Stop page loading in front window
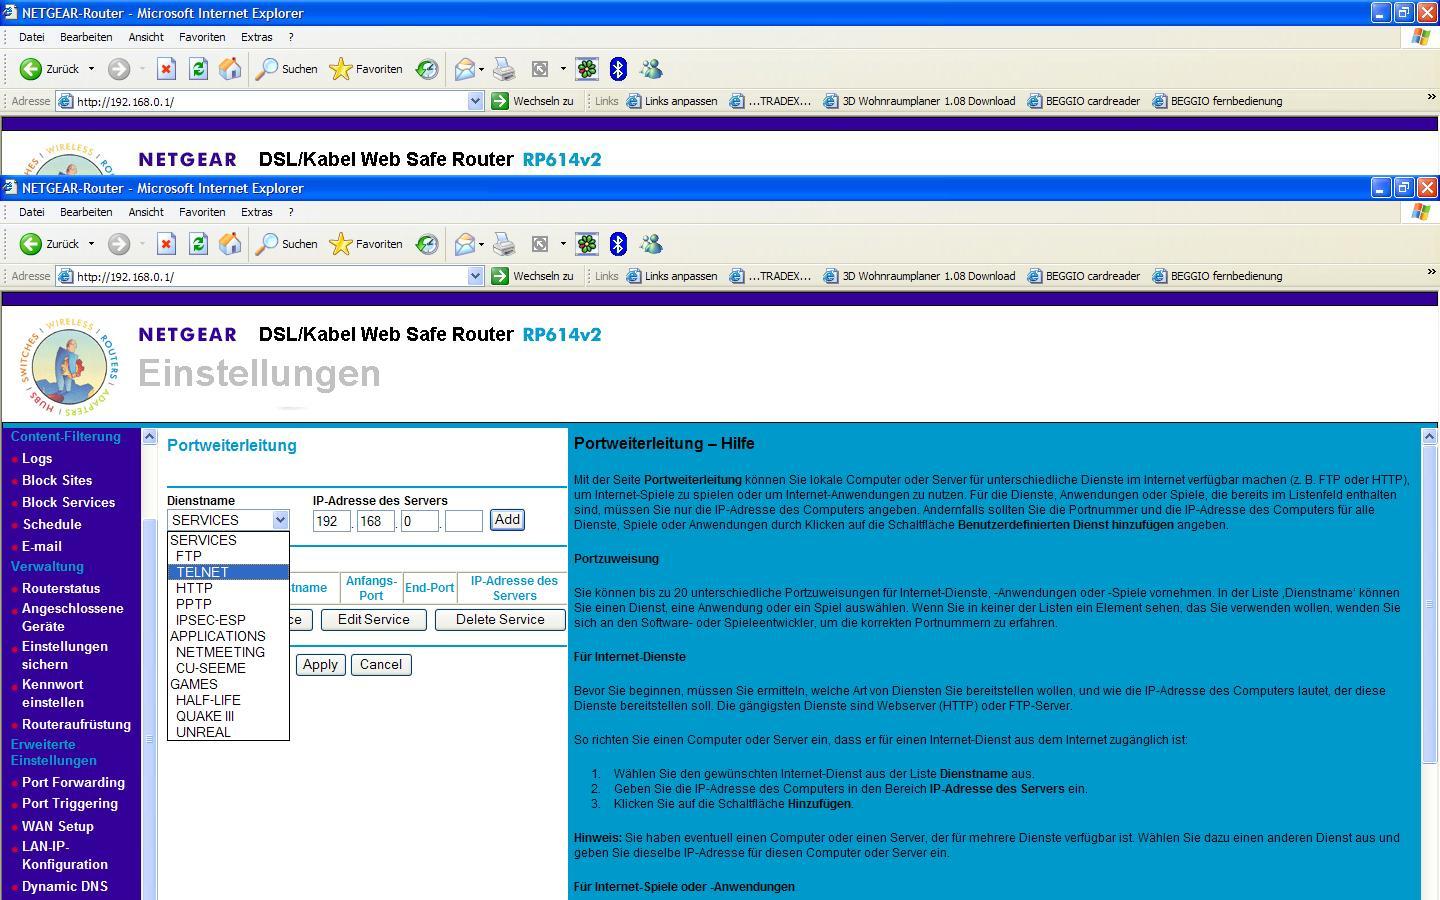 [167, 244]
